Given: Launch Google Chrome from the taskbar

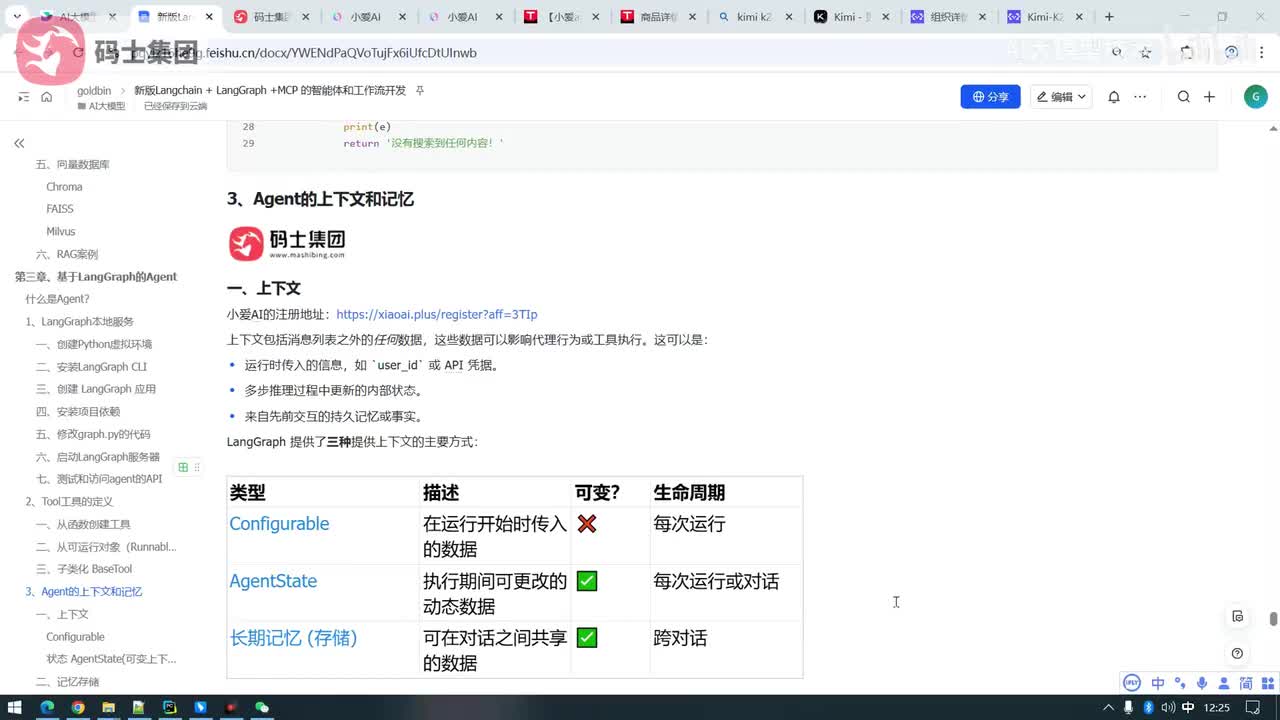Looking at the screenshot, I should (x=78, y=708).
